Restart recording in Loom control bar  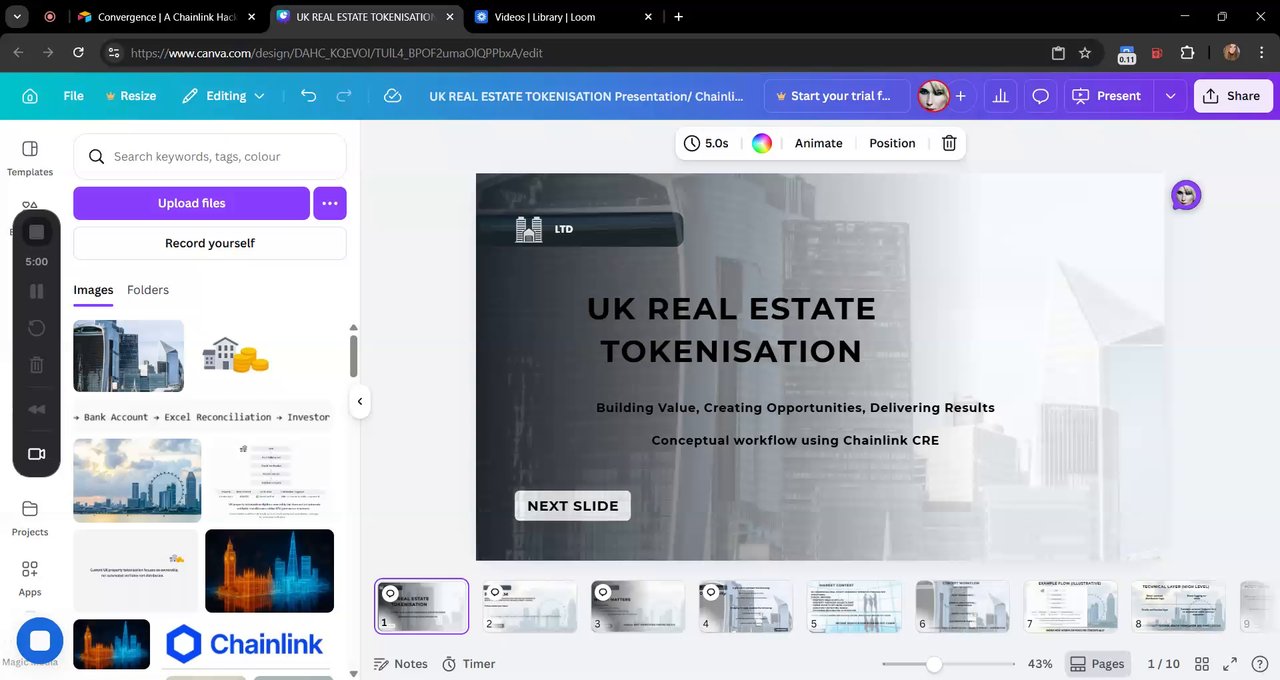[x=36, y=328]
